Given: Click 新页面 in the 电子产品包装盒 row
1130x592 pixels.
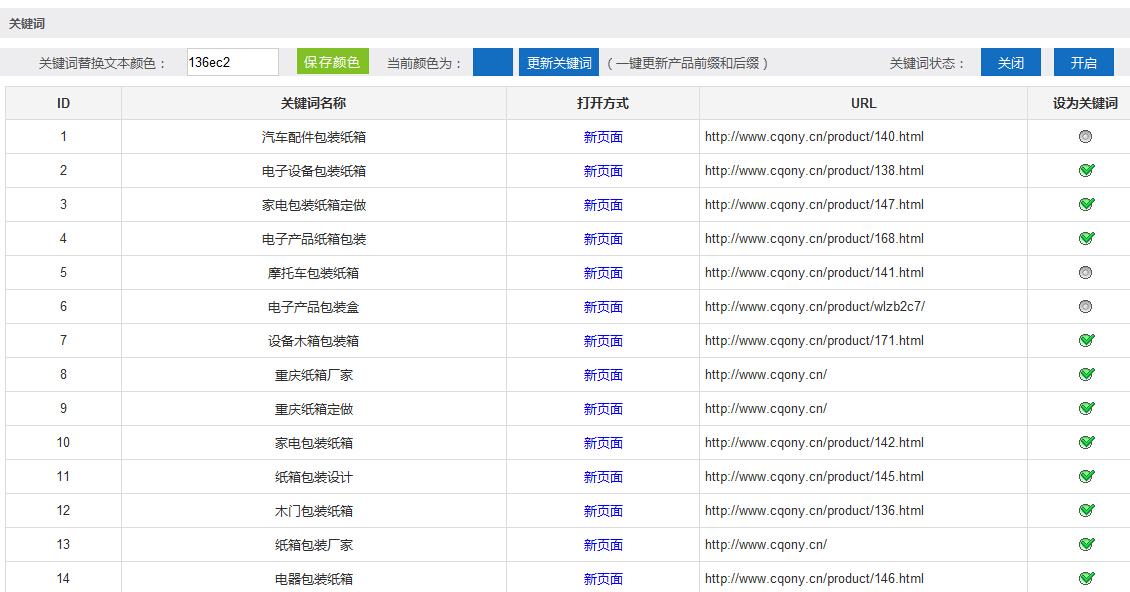Looking at the screenshot, I should tap(603, 307).
